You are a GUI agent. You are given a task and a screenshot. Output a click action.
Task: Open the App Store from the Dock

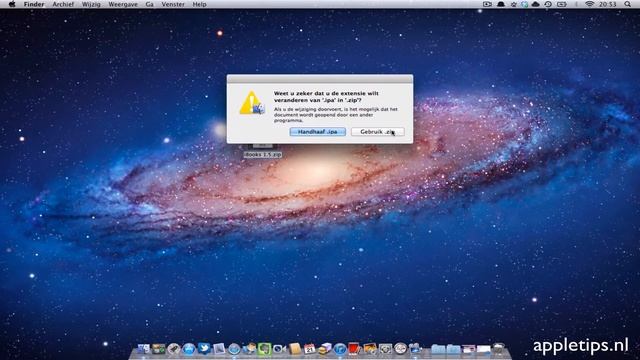click(x=189, y=349)
